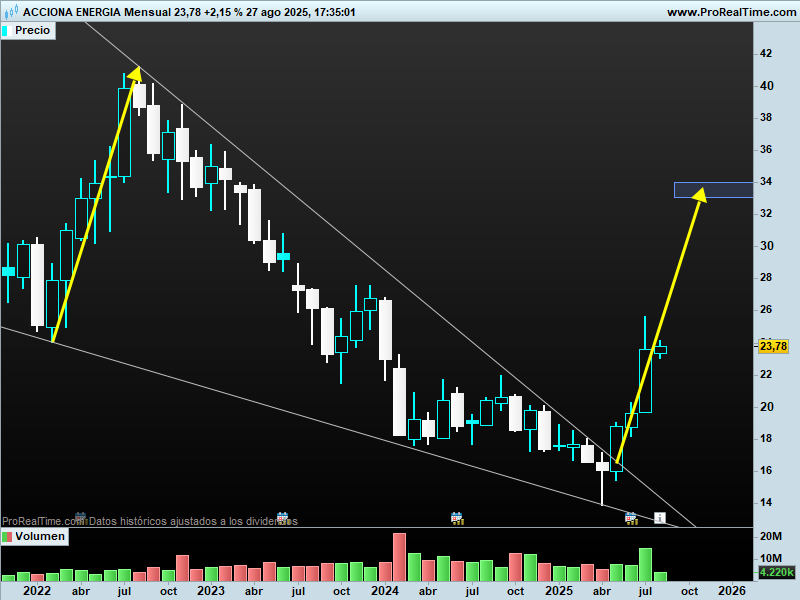
Task: Click the 2025 label on the time axis
Action: (x=559, y=591)
